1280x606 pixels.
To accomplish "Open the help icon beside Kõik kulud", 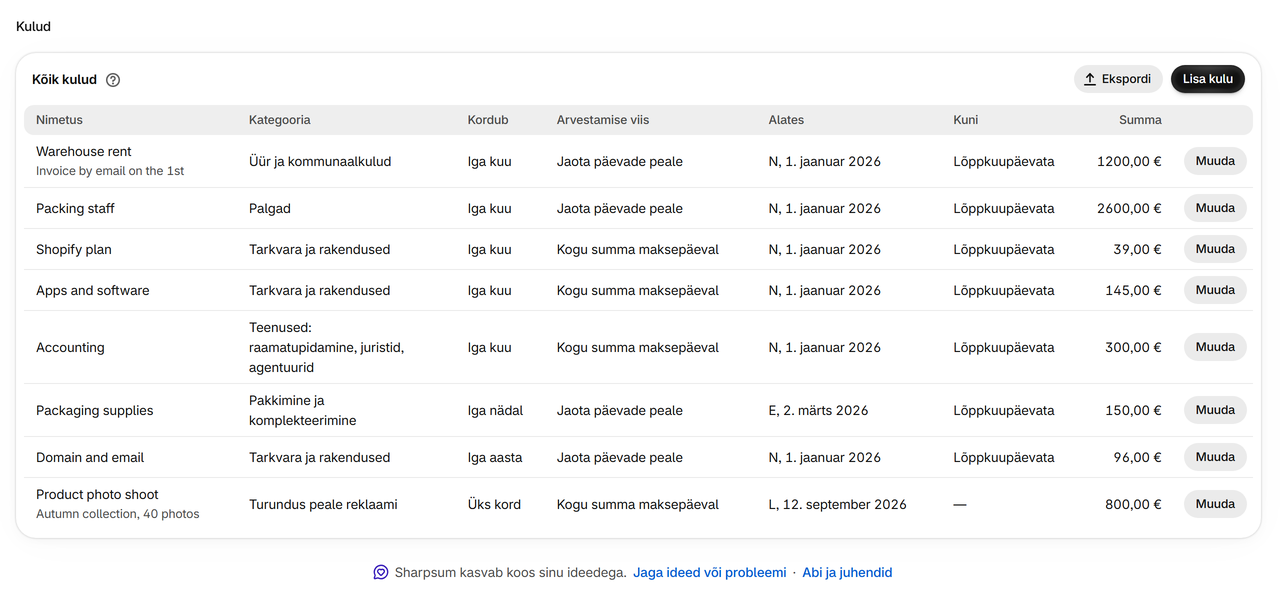I will tap(113, 80).
